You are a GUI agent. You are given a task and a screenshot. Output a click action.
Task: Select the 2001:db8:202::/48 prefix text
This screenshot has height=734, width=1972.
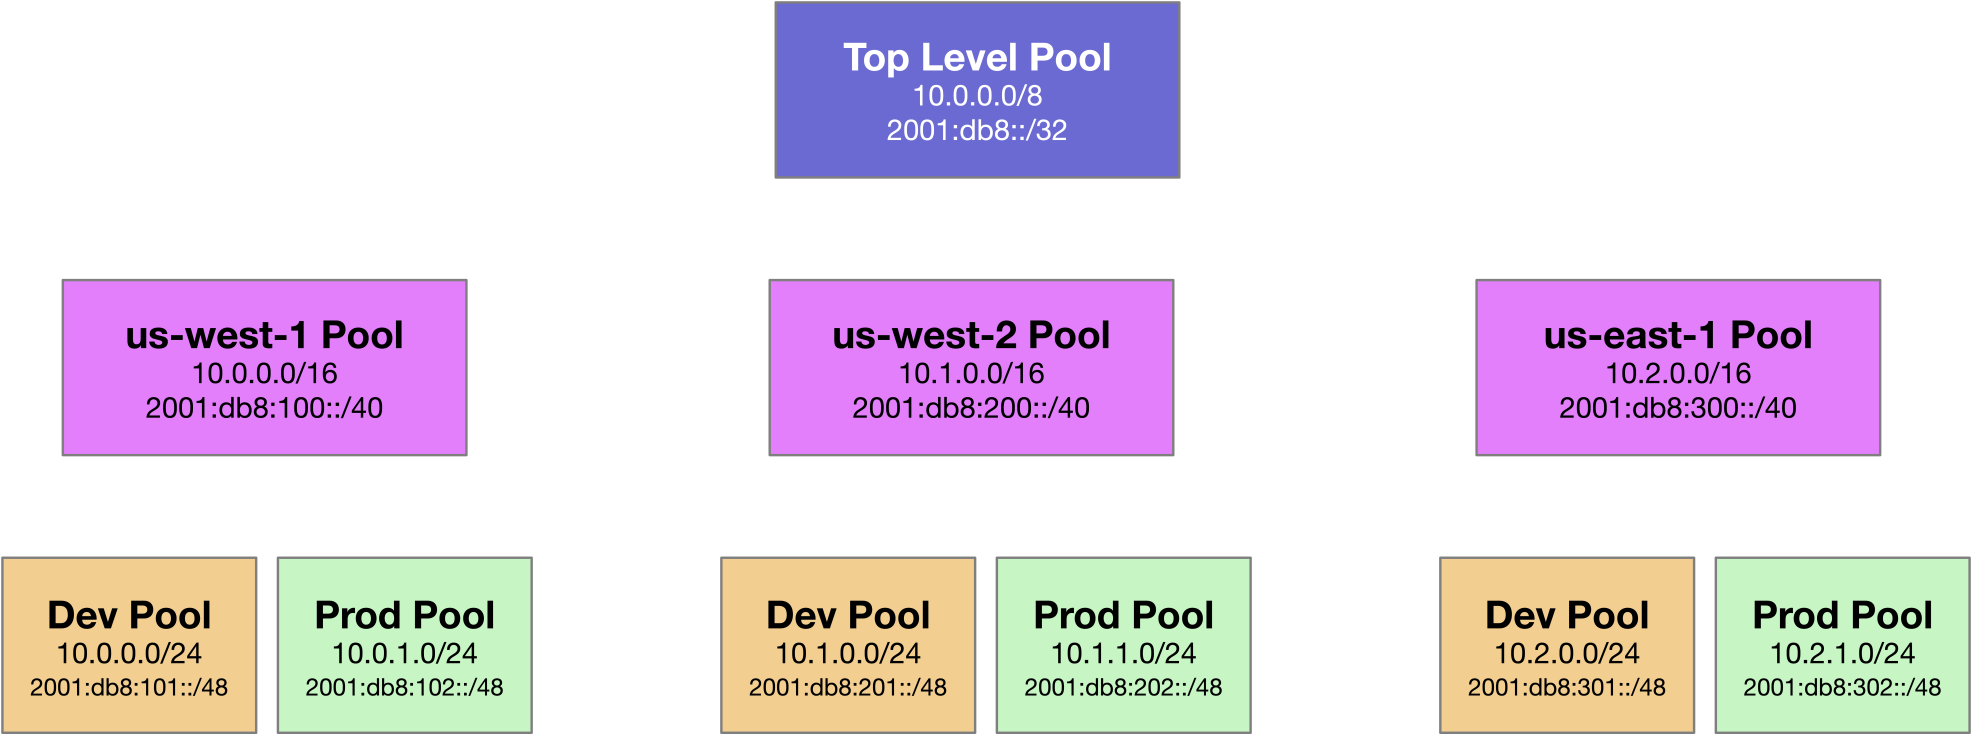tap(1123, 688)
